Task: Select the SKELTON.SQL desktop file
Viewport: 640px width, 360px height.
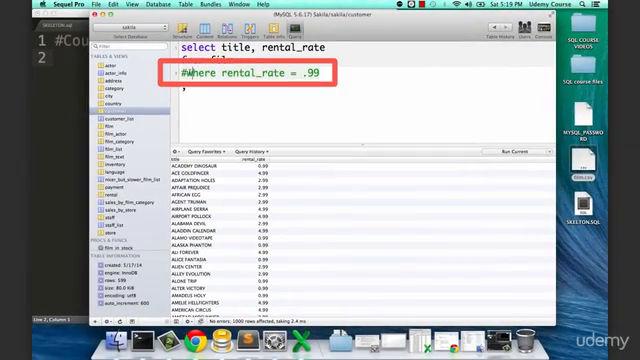Action: [x=583, y=209]
